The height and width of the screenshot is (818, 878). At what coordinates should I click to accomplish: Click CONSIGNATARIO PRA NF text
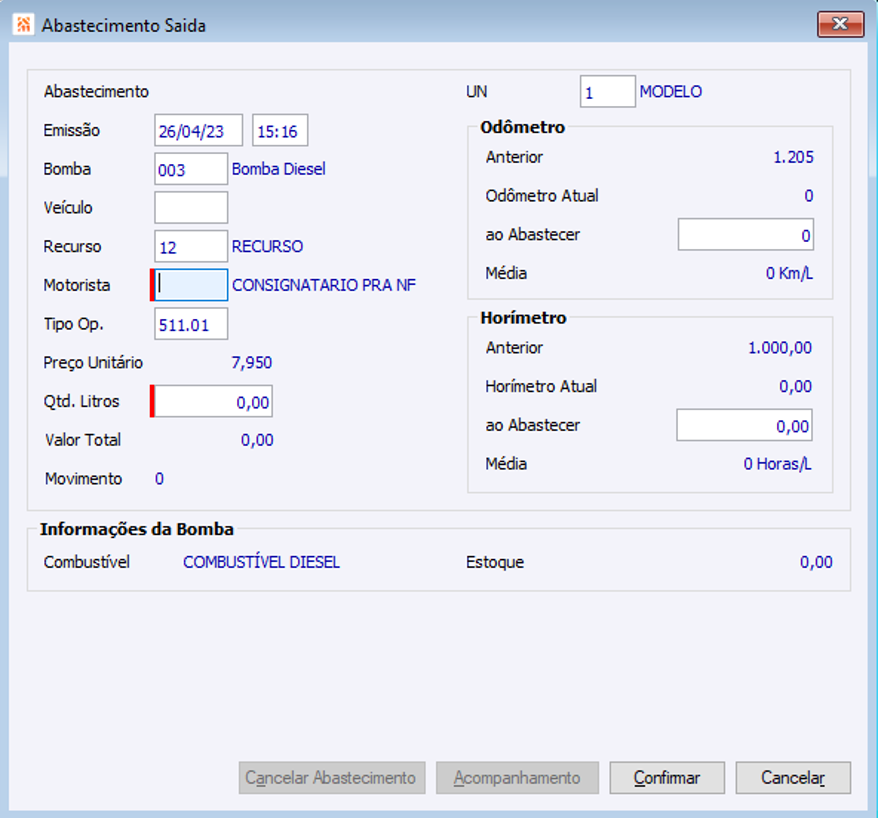[324, 285]
